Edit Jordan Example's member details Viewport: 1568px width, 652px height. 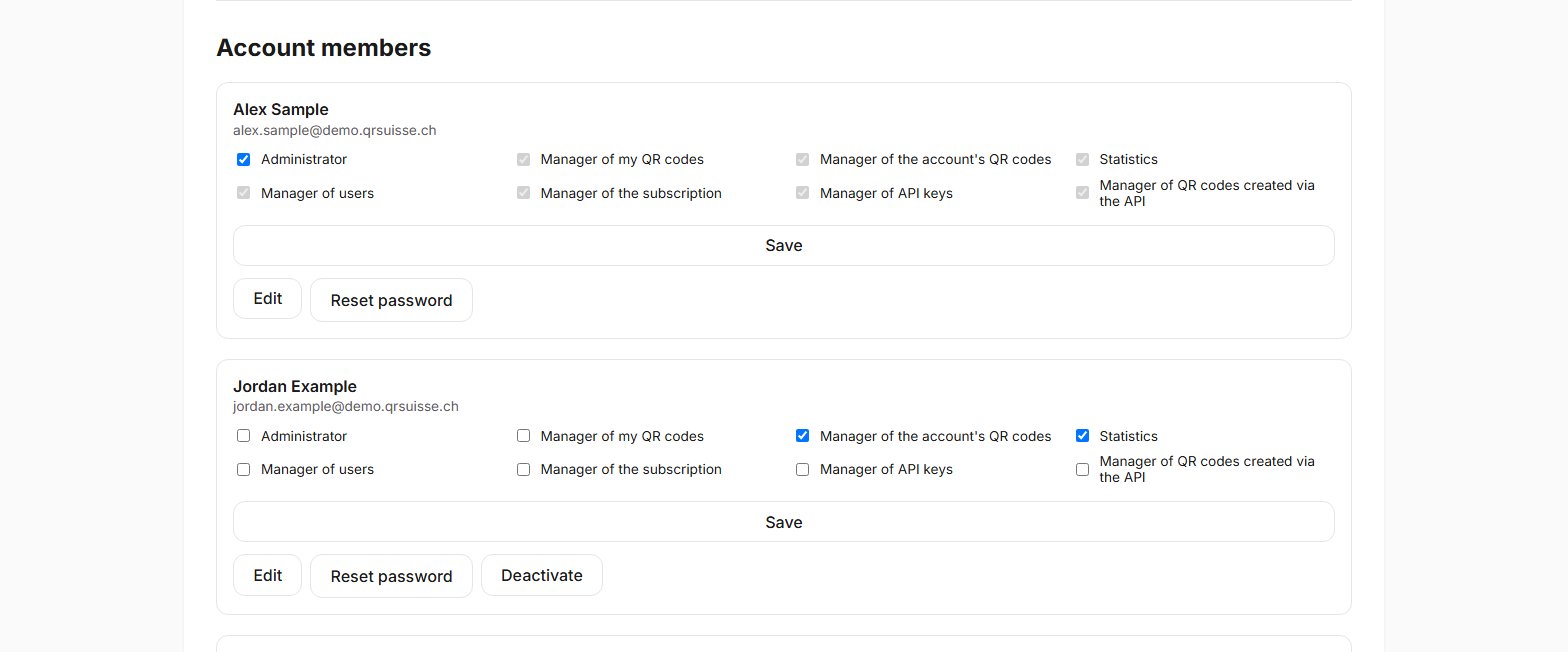[x=267, y=575]
